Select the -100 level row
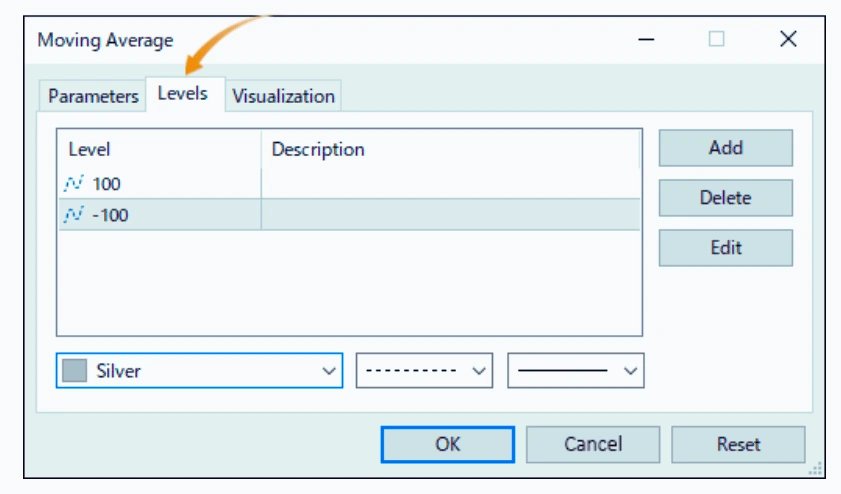 click(x=349, y=215)
